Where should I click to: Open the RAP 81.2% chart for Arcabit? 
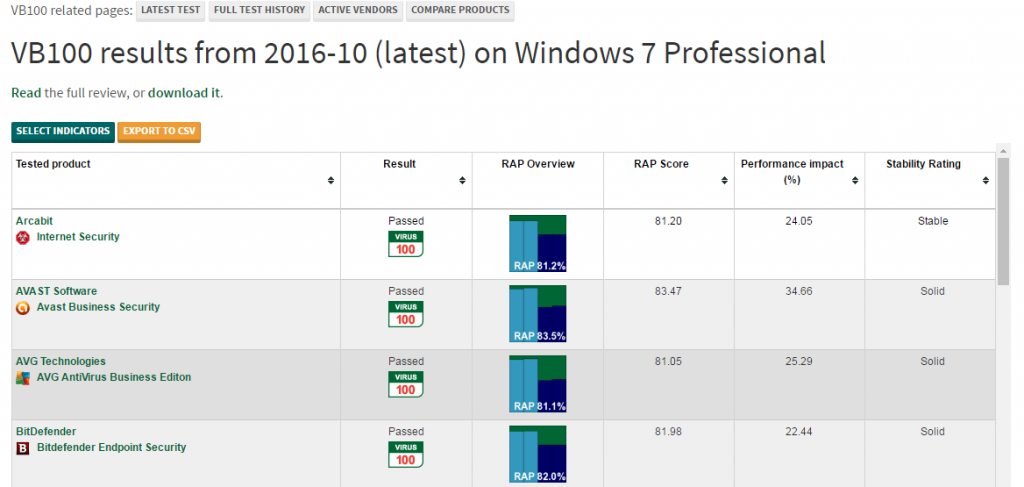537,244
